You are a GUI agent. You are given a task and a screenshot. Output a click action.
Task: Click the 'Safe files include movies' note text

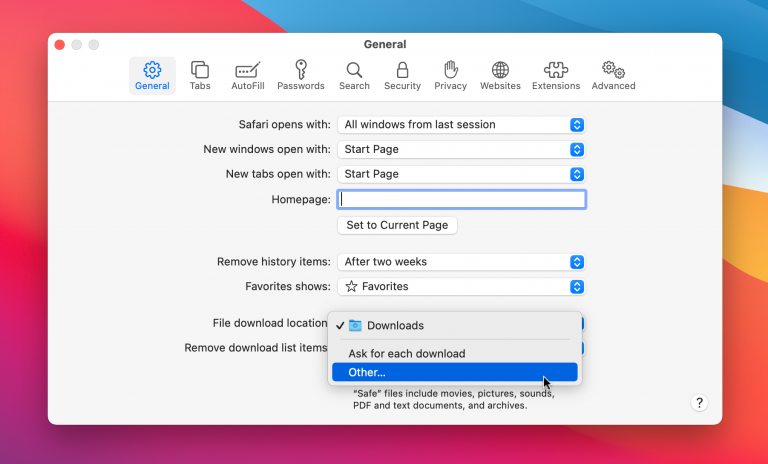click(454, 399)
